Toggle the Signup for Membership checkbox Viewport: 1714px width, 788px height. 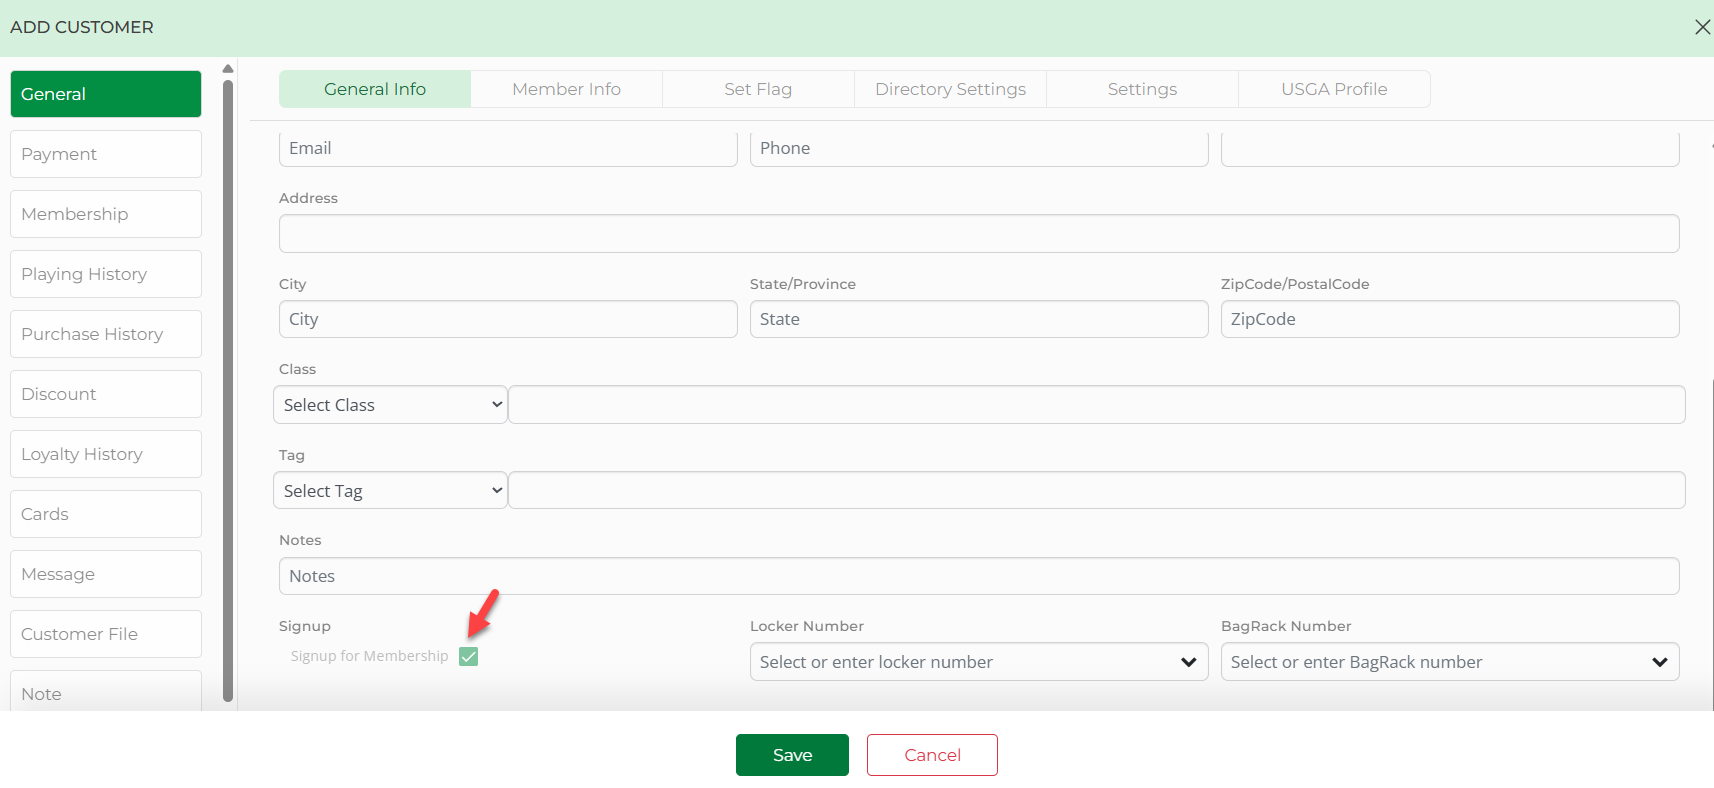468,656
